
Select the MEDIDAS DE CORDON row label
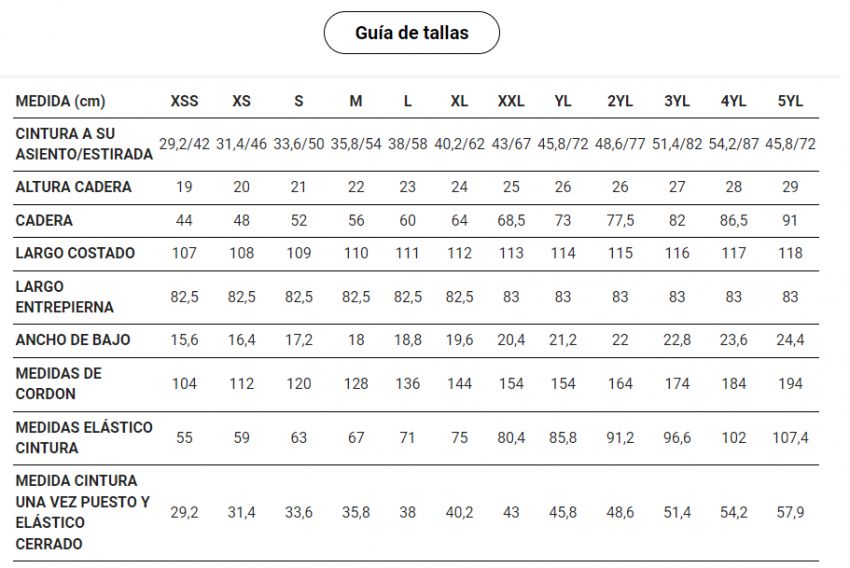coord(58,383)
